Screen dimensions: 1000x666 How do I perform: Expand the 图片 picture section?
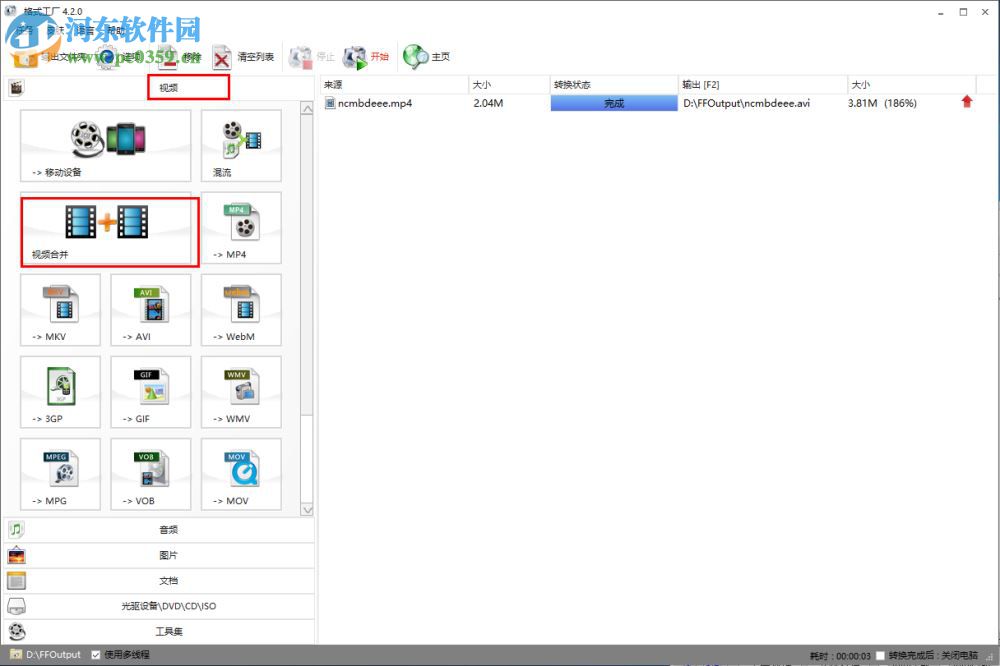[x=159, y=555]
